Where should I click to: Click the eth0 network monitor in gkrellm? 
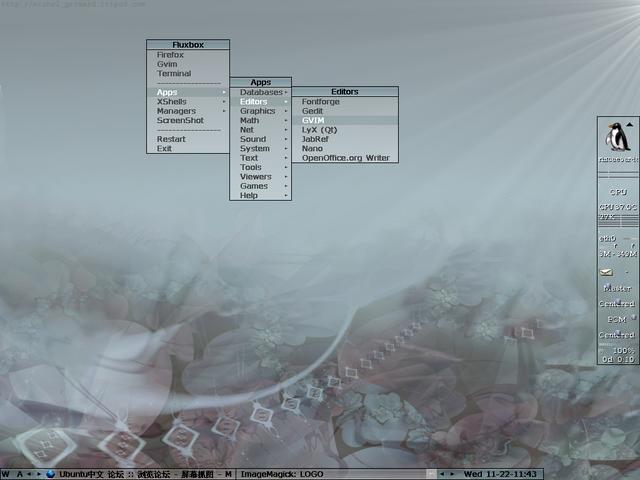618,241
